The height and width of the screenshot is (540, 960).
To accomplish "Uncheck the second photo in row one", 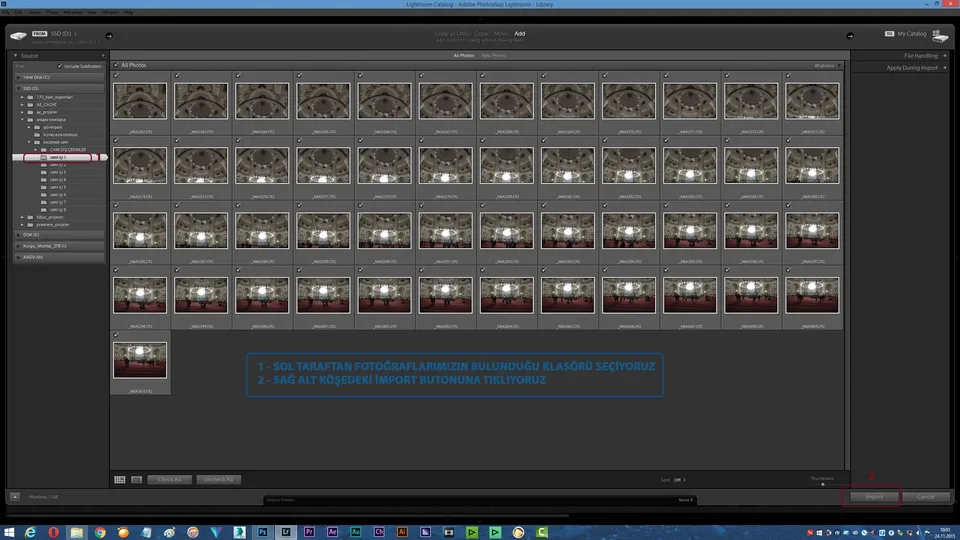I will pyautogui.click(x=178, y=75).
